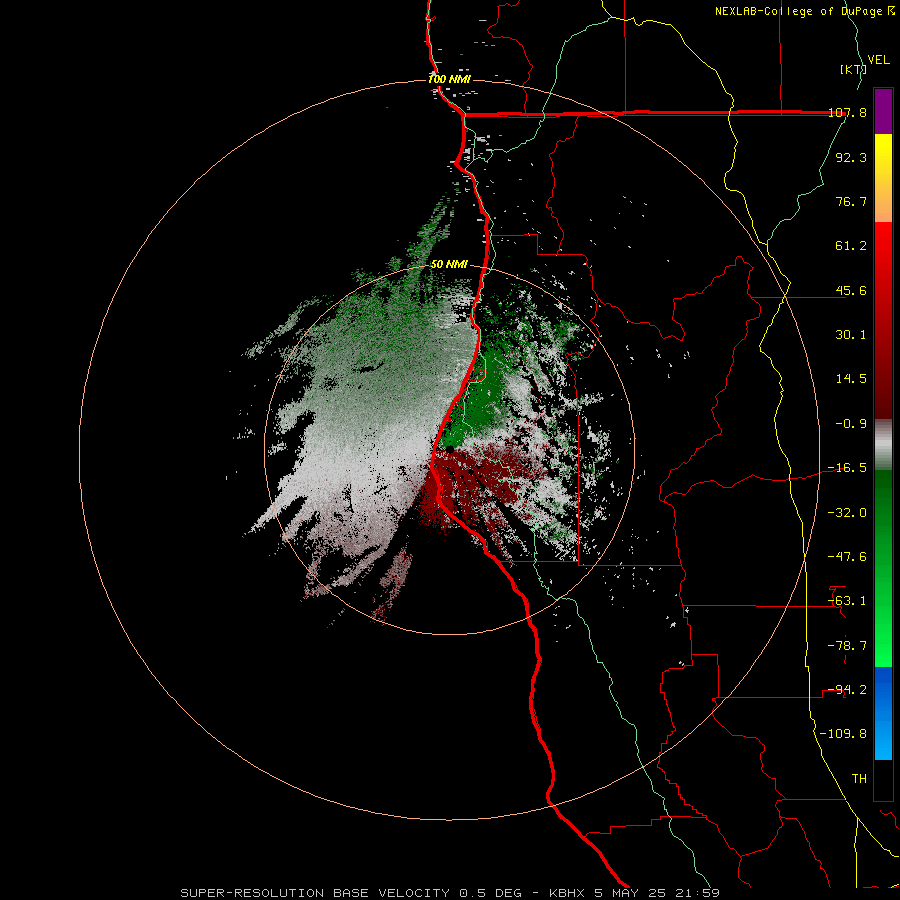Screen dimensions: 900x900
Task: Click the -78.7 velocity scale value
Action: 847,646
